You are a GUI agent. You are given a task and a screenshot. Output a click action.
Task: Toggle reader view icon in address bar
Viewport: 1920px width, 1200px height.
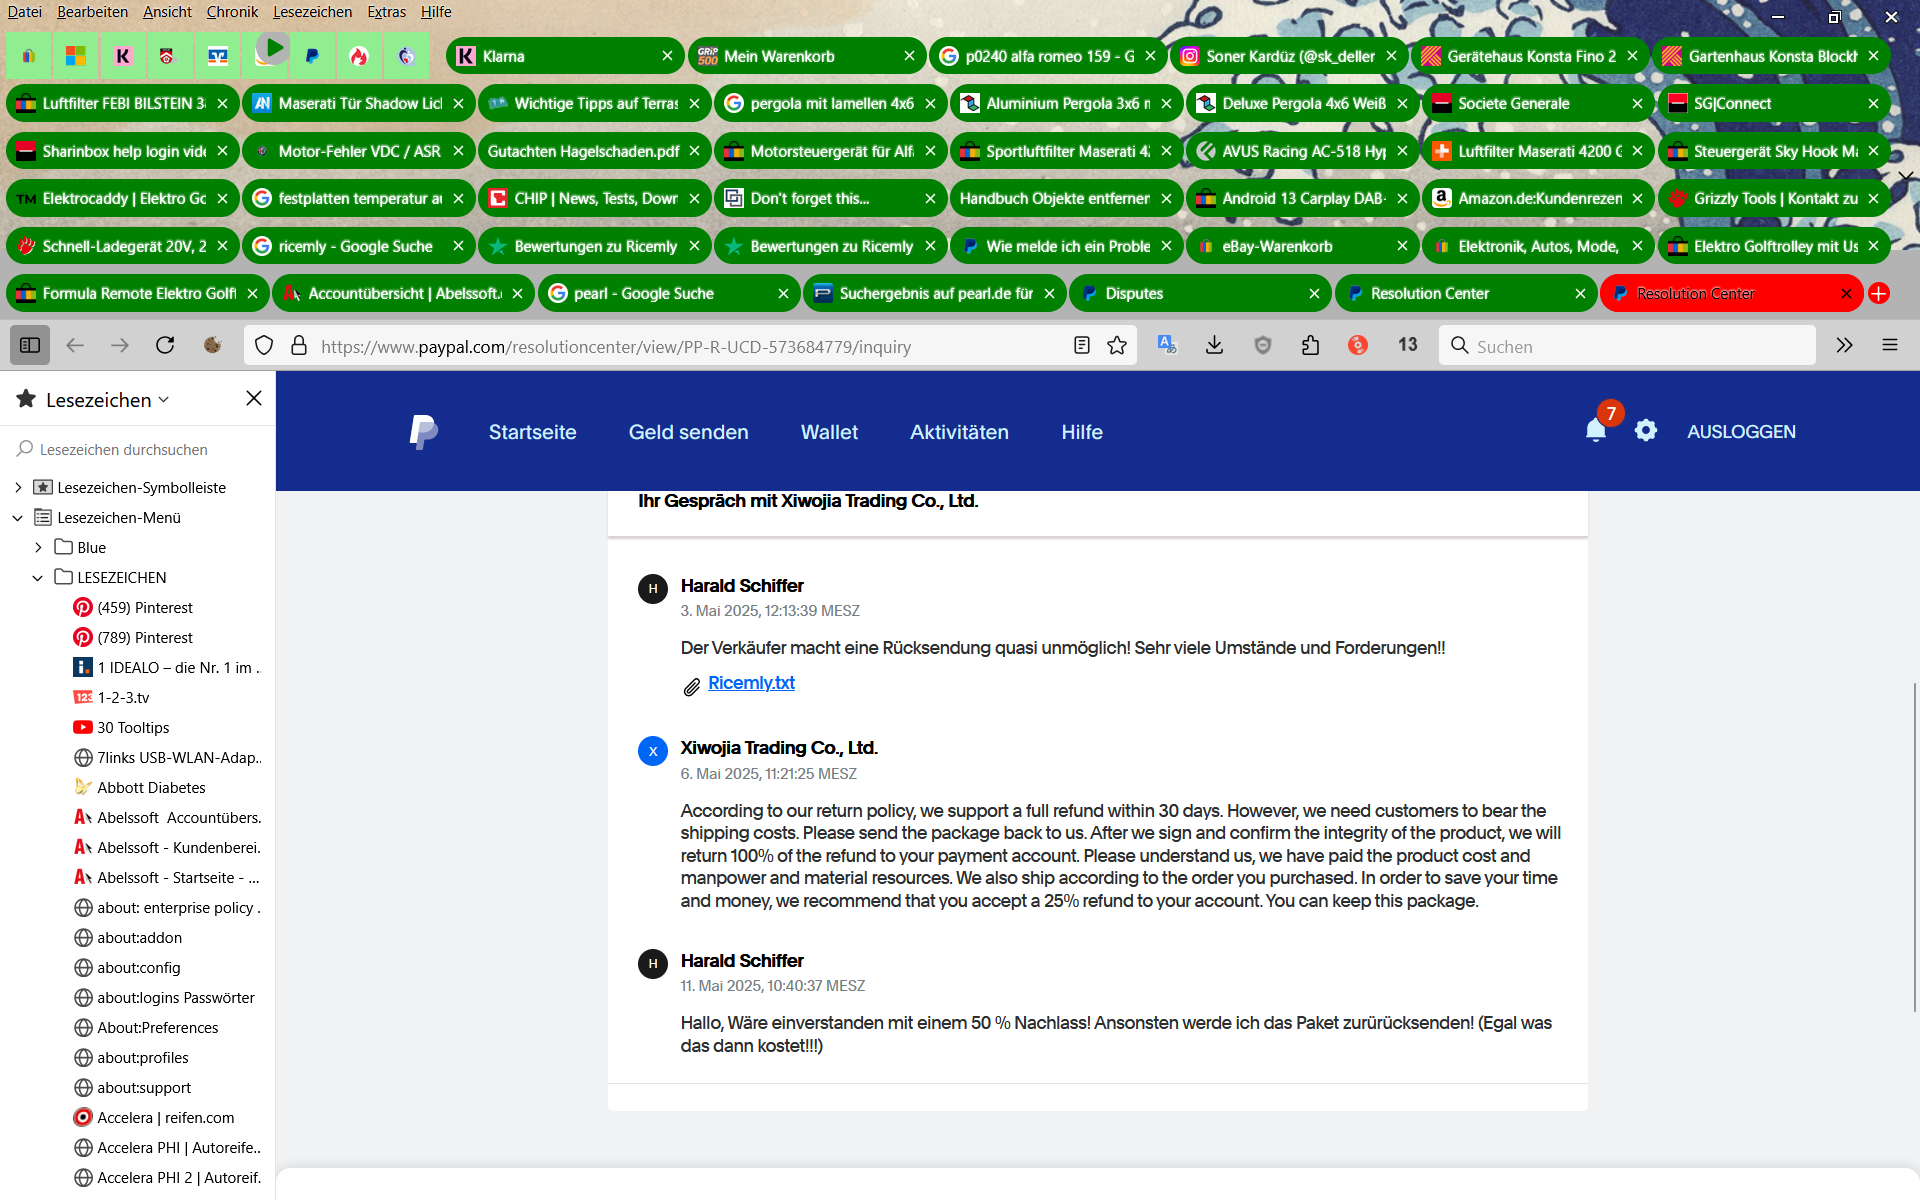click(x=1081, y=346)
